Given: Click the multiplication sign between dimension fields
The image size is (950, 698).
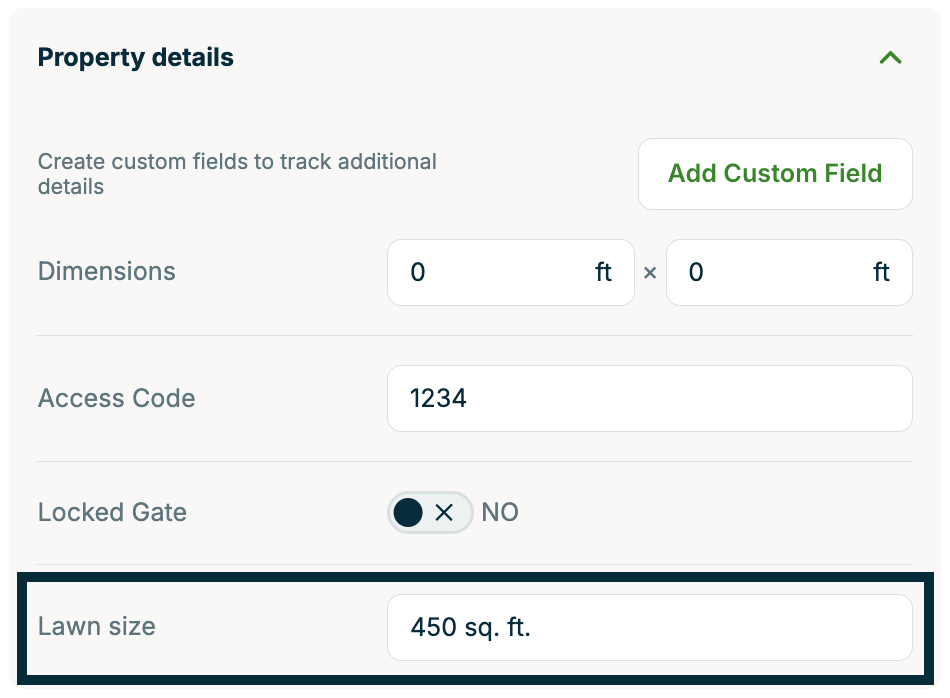Looking at the screenshot, I should [649, 272].
